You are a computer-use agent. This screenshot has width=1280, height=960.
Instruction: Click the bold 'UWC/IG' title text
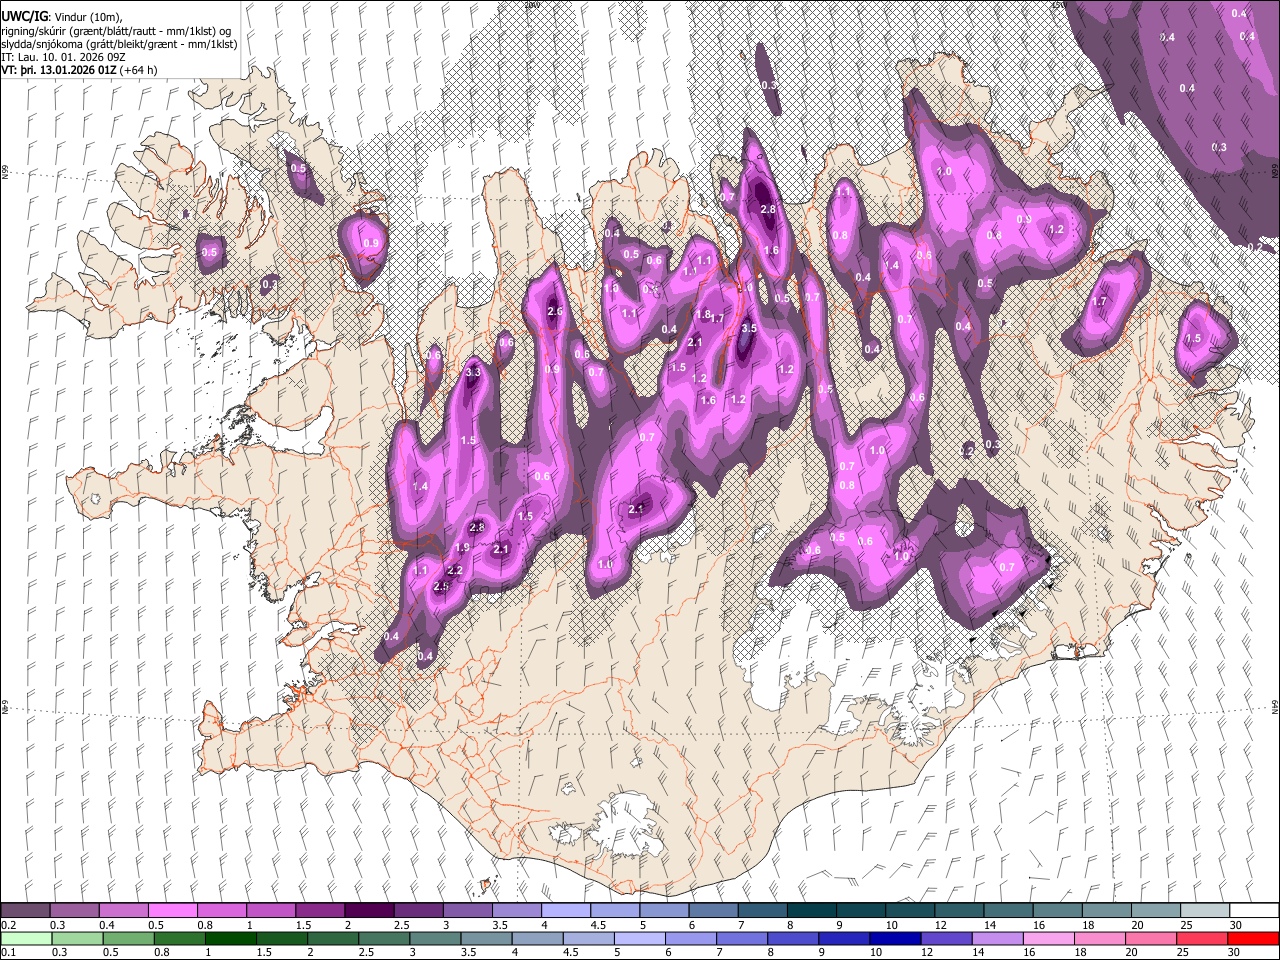tap(25, 15)
